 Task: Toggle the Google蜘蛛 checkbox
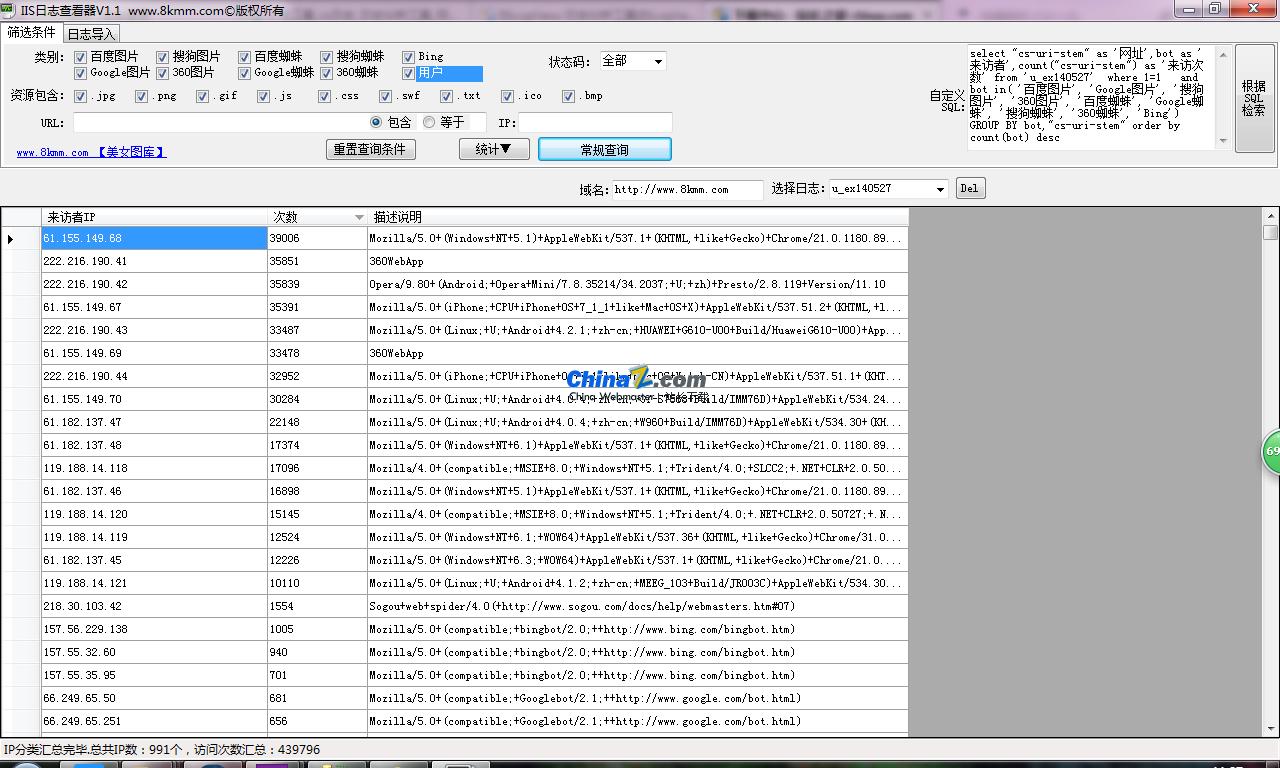[x=244, y=73]
